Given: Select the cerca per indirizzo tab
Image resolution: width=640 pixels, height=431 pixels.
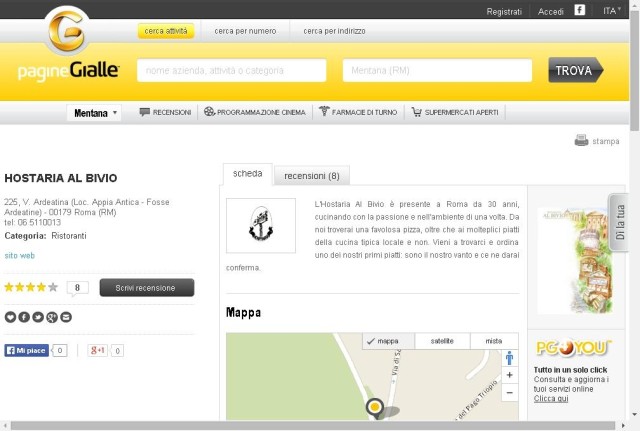Looking at the screenshot, I should pyautogui.click(x=334, y=31).
